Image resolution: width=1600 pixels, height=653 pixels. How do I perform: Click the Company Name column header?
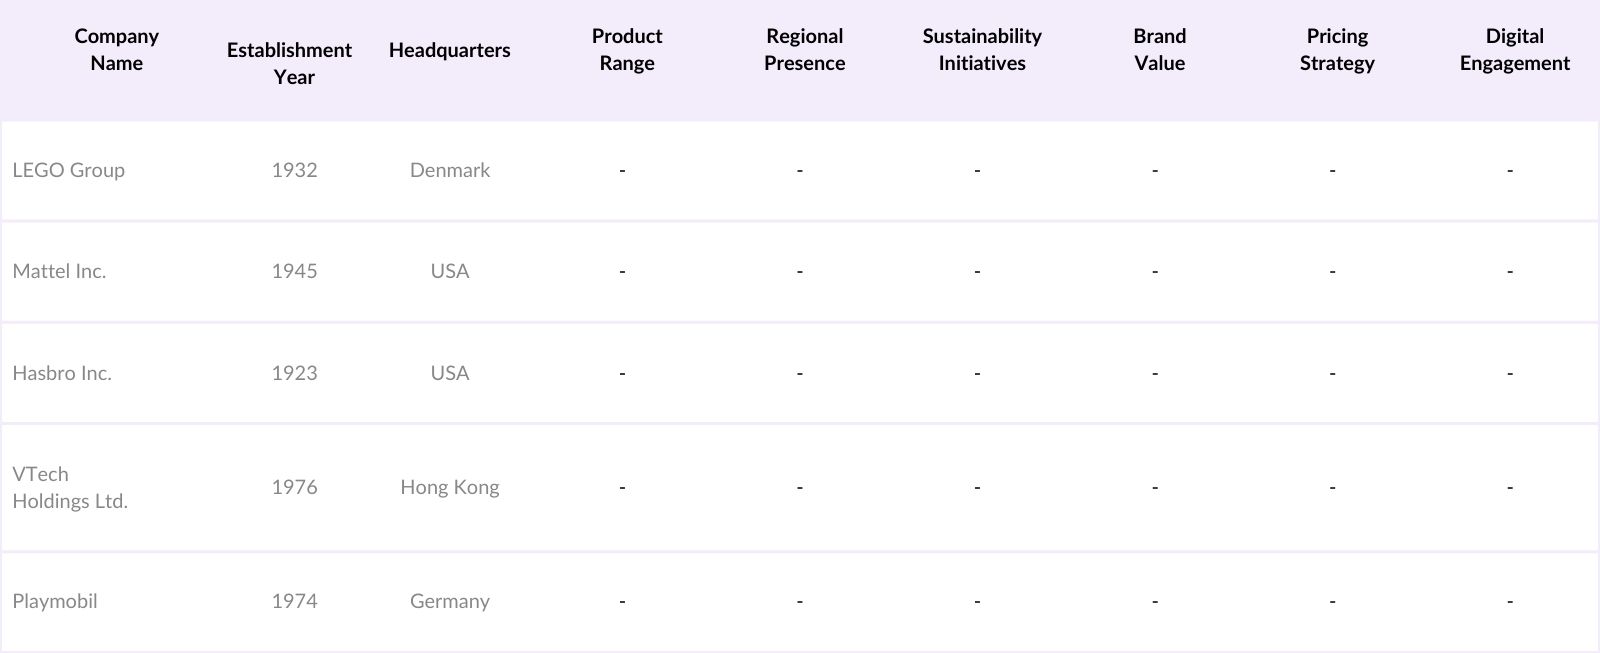point(116,50)
